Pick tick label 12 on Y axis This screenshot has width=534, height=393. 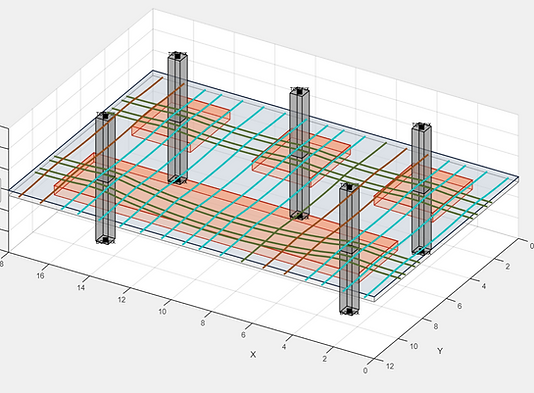[x=390, y=366]
